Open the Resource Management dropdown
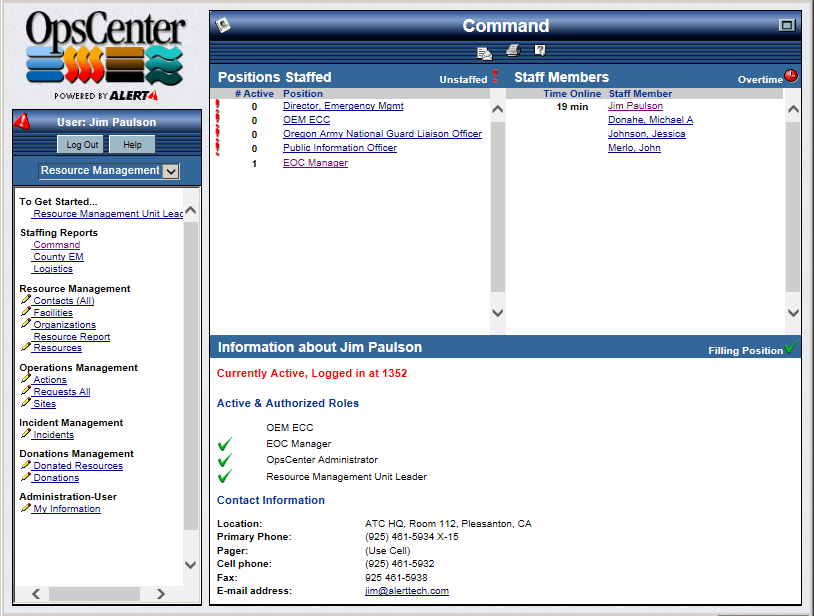 [x=171, y=171]
